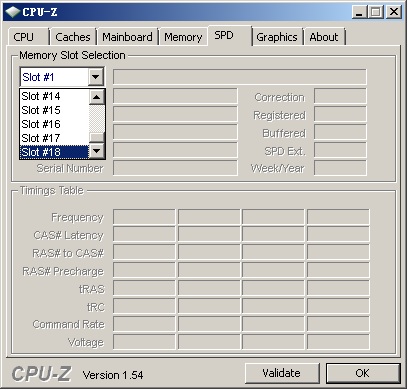The height and width of the screenshot is (390, 408).
Task: Click the slot list scroll-down arrow
Action: [x=97, y=151]
